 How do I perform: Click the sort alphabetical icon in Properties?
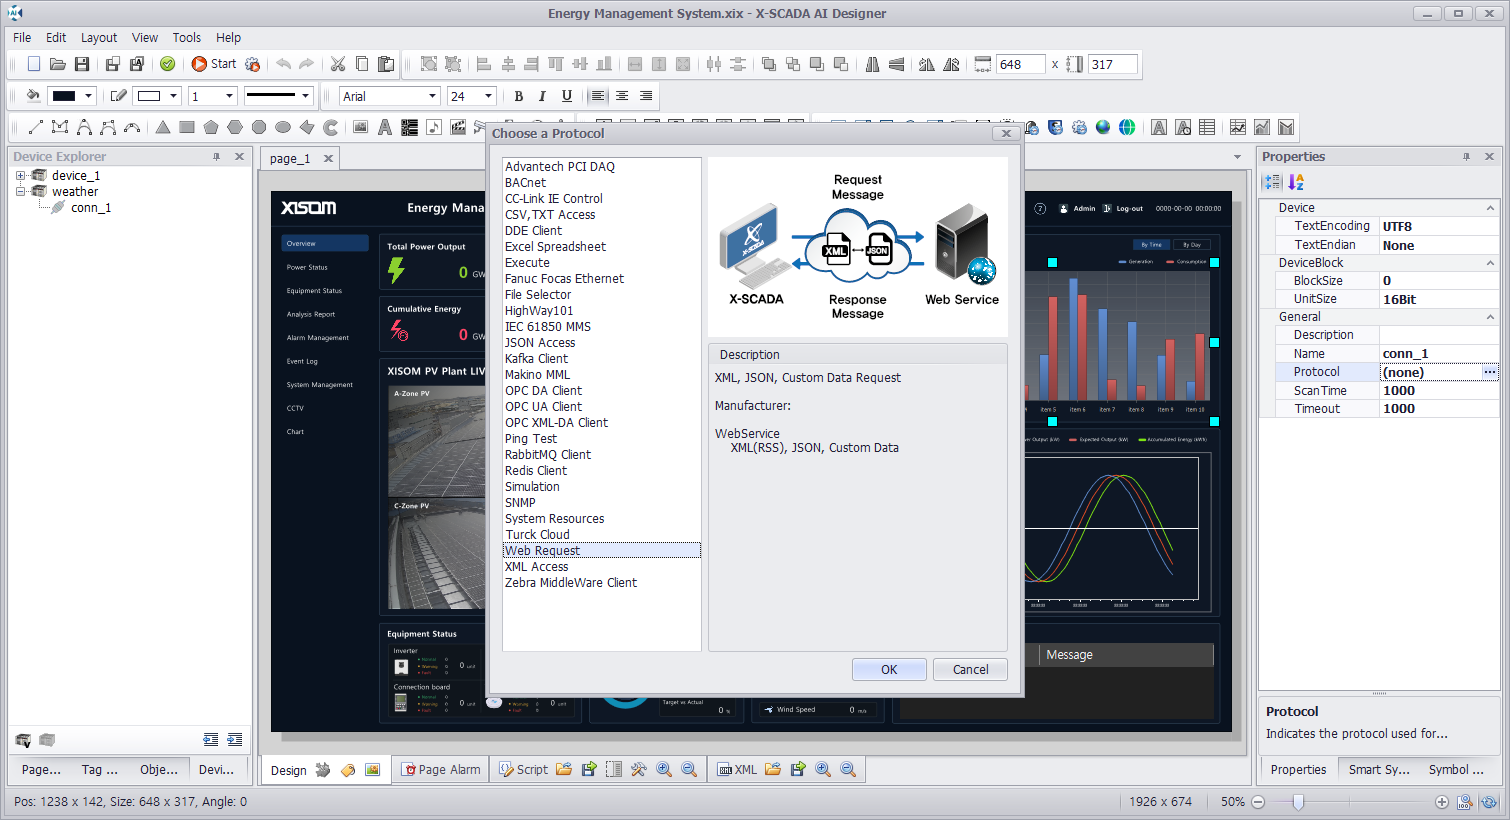pos(1296,182)
